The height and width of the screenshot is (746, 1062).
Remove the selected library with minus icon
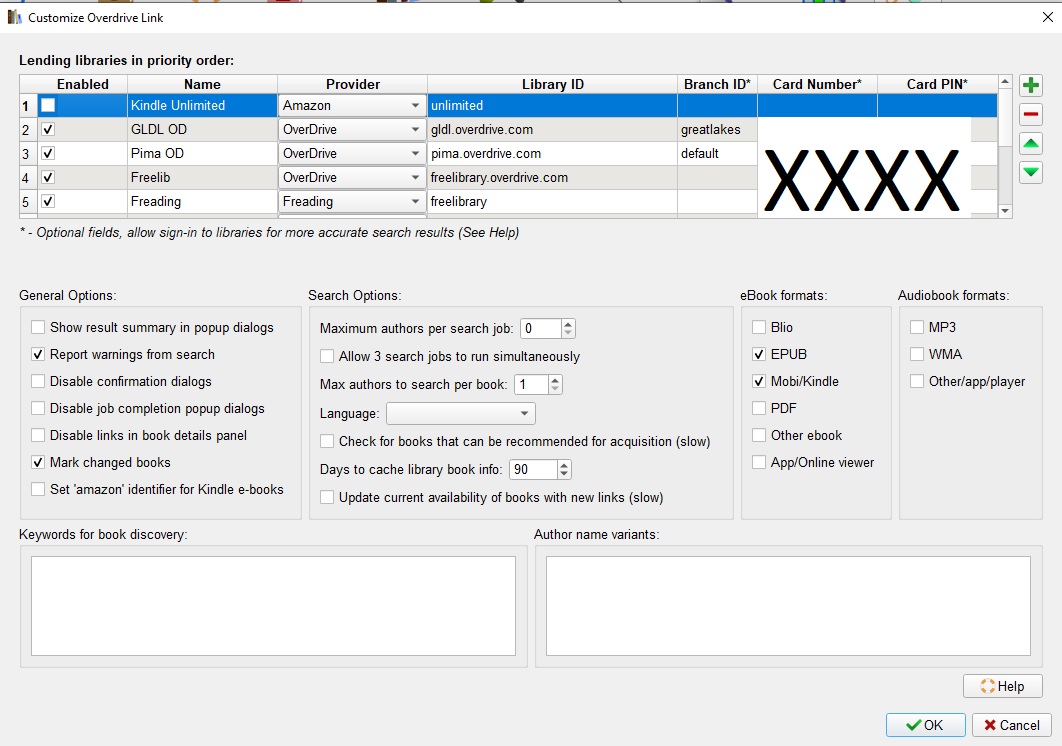coord(1030,115)
